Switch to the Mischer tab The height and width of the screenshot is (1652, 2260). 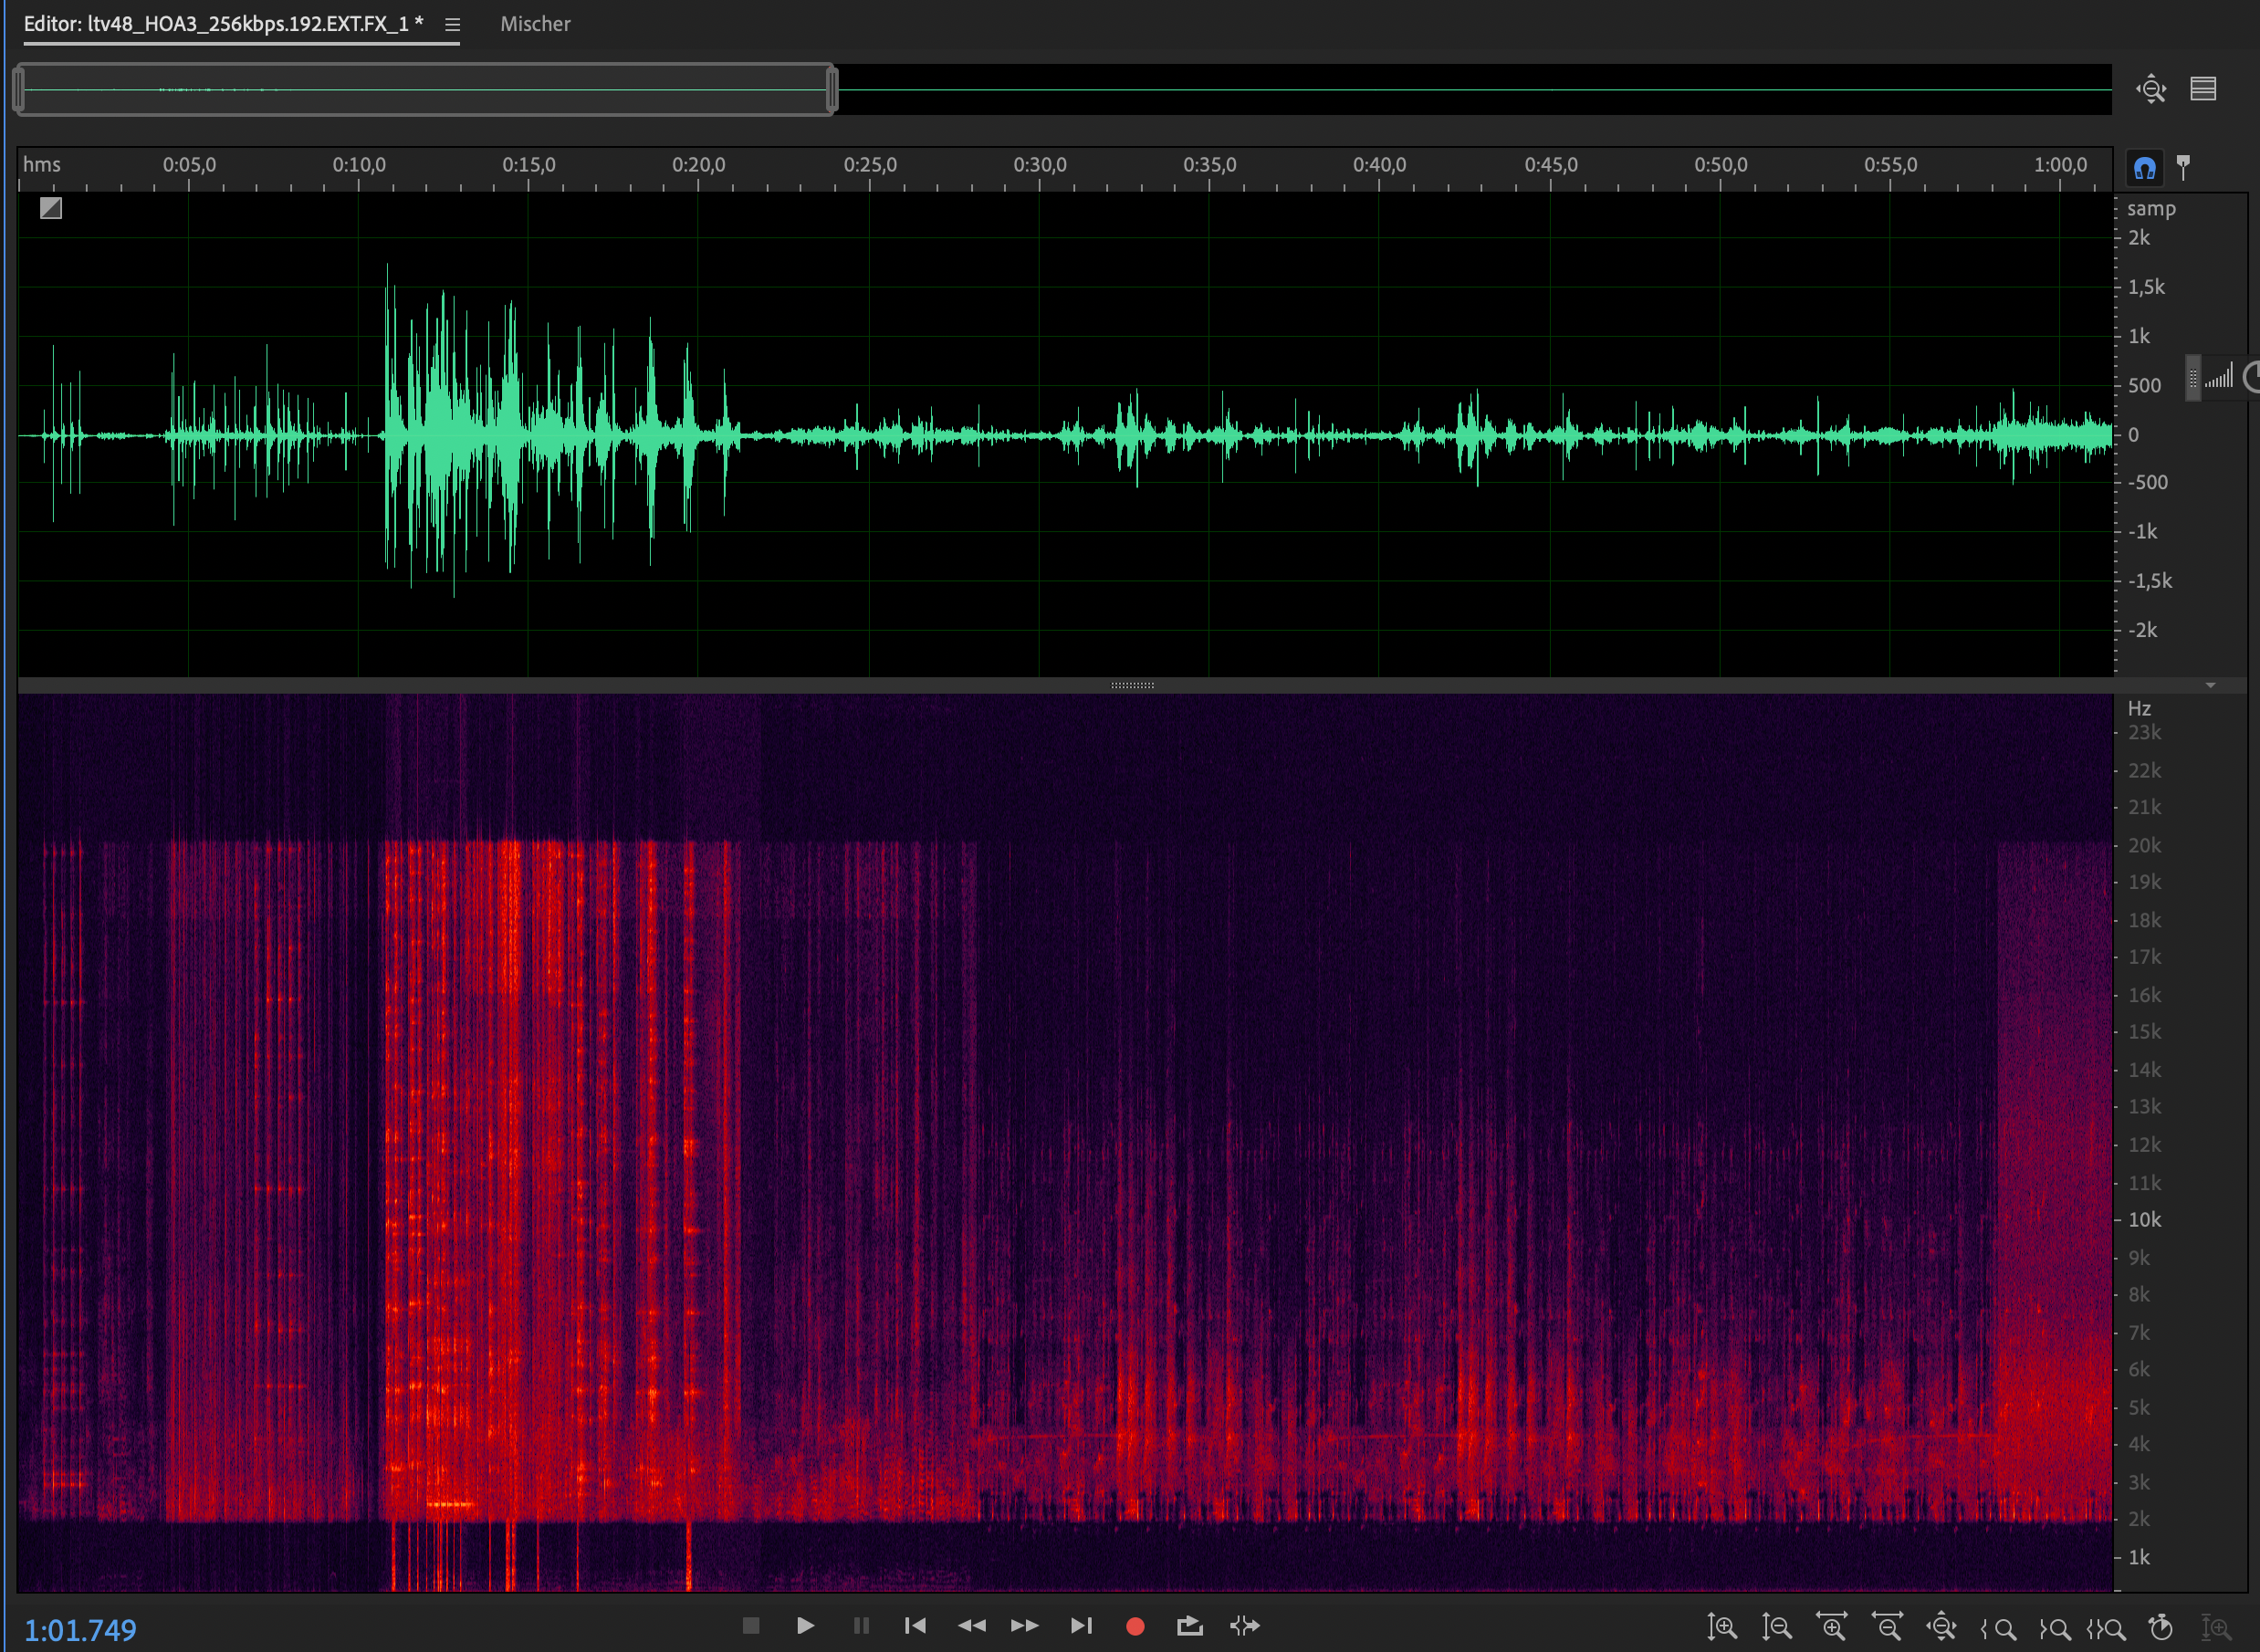(535, 24)
